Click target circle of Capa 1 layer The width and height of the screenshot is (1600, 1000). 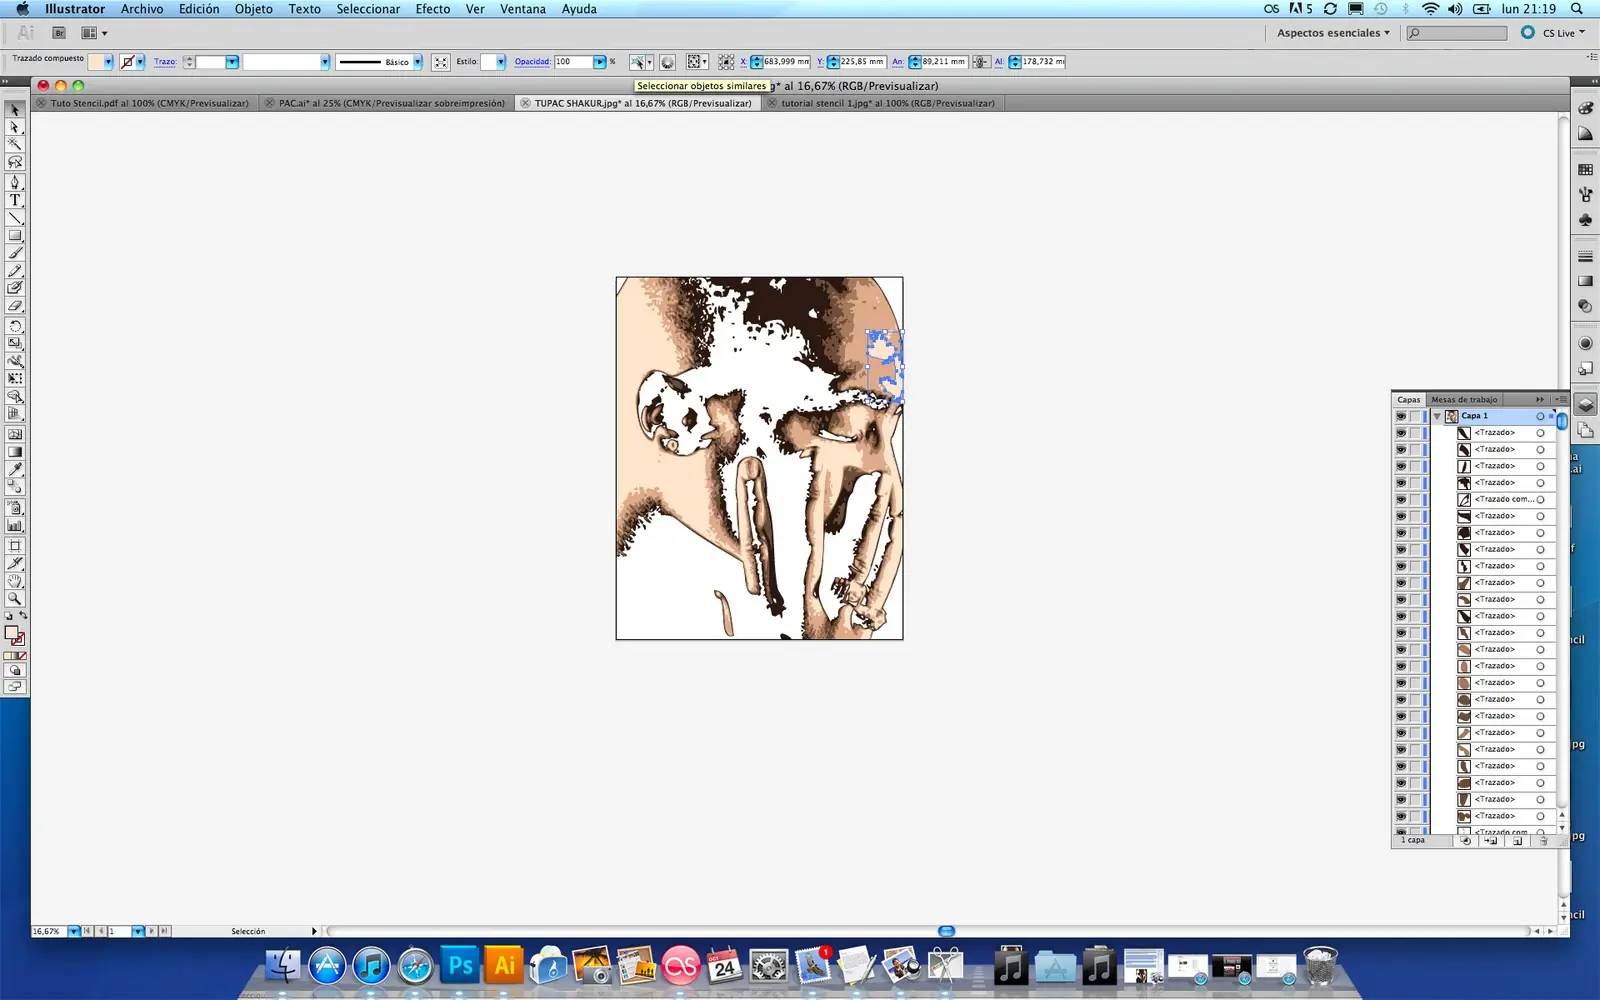point(1540,416)
